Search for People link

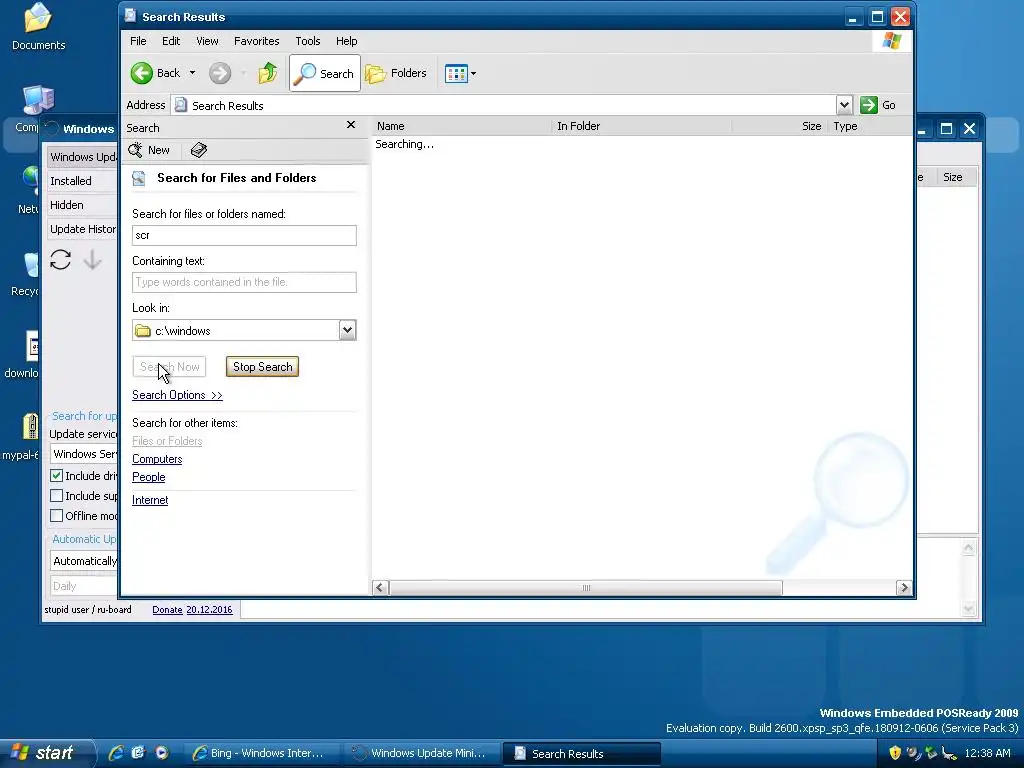(148, 477)
